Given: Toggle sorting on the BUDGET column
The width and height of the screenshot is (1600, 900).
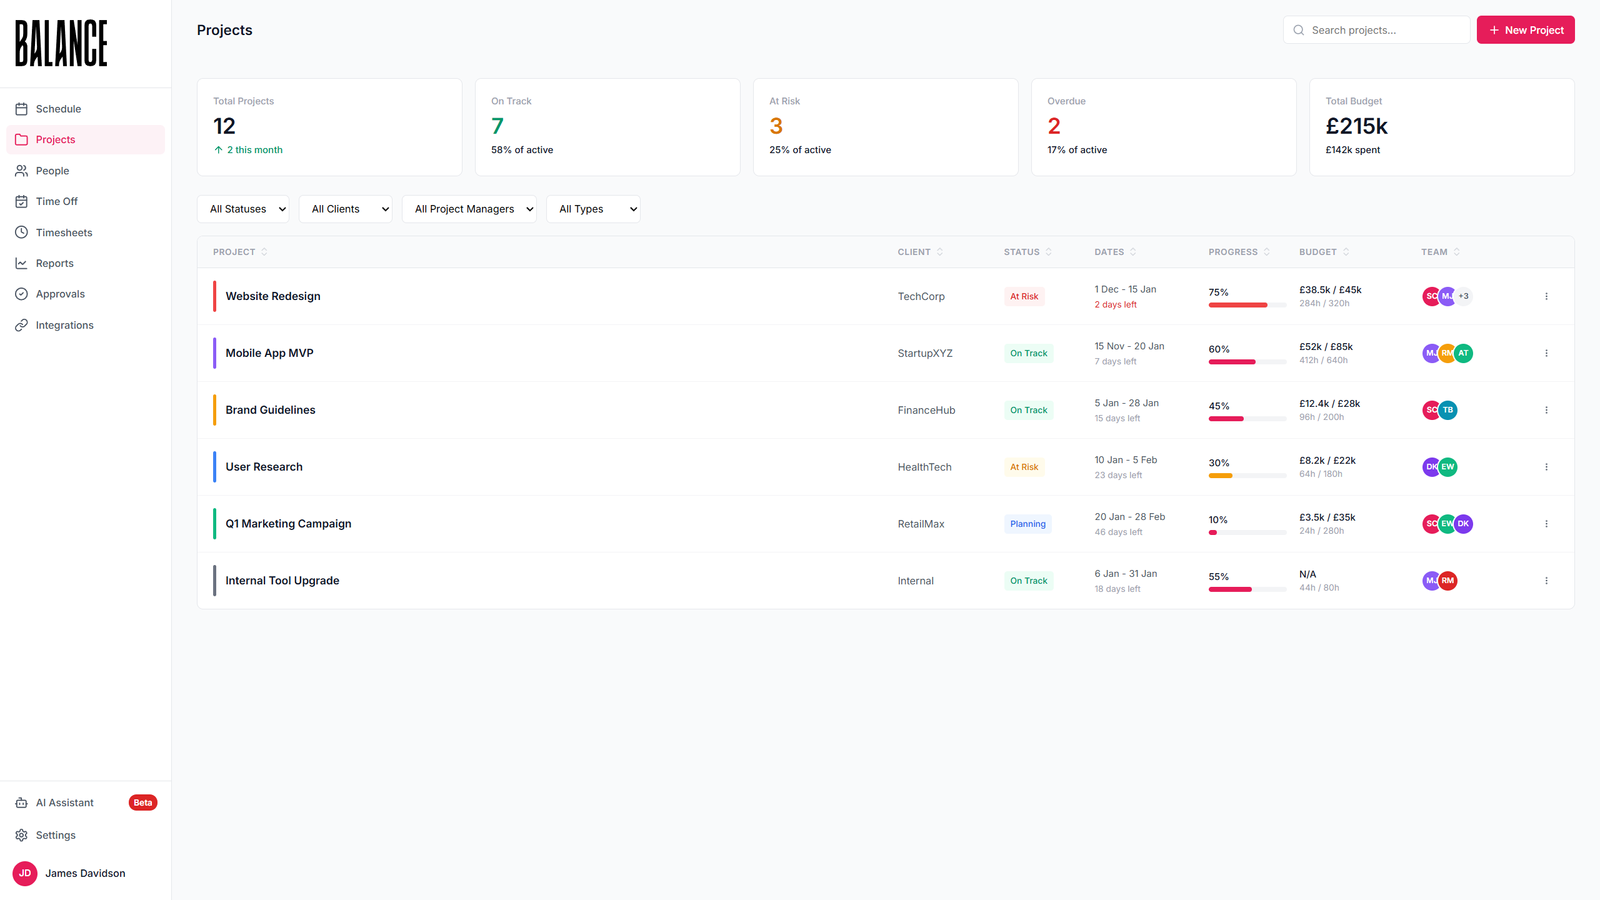Looking at the screenshot, I should pos(1324,252).
